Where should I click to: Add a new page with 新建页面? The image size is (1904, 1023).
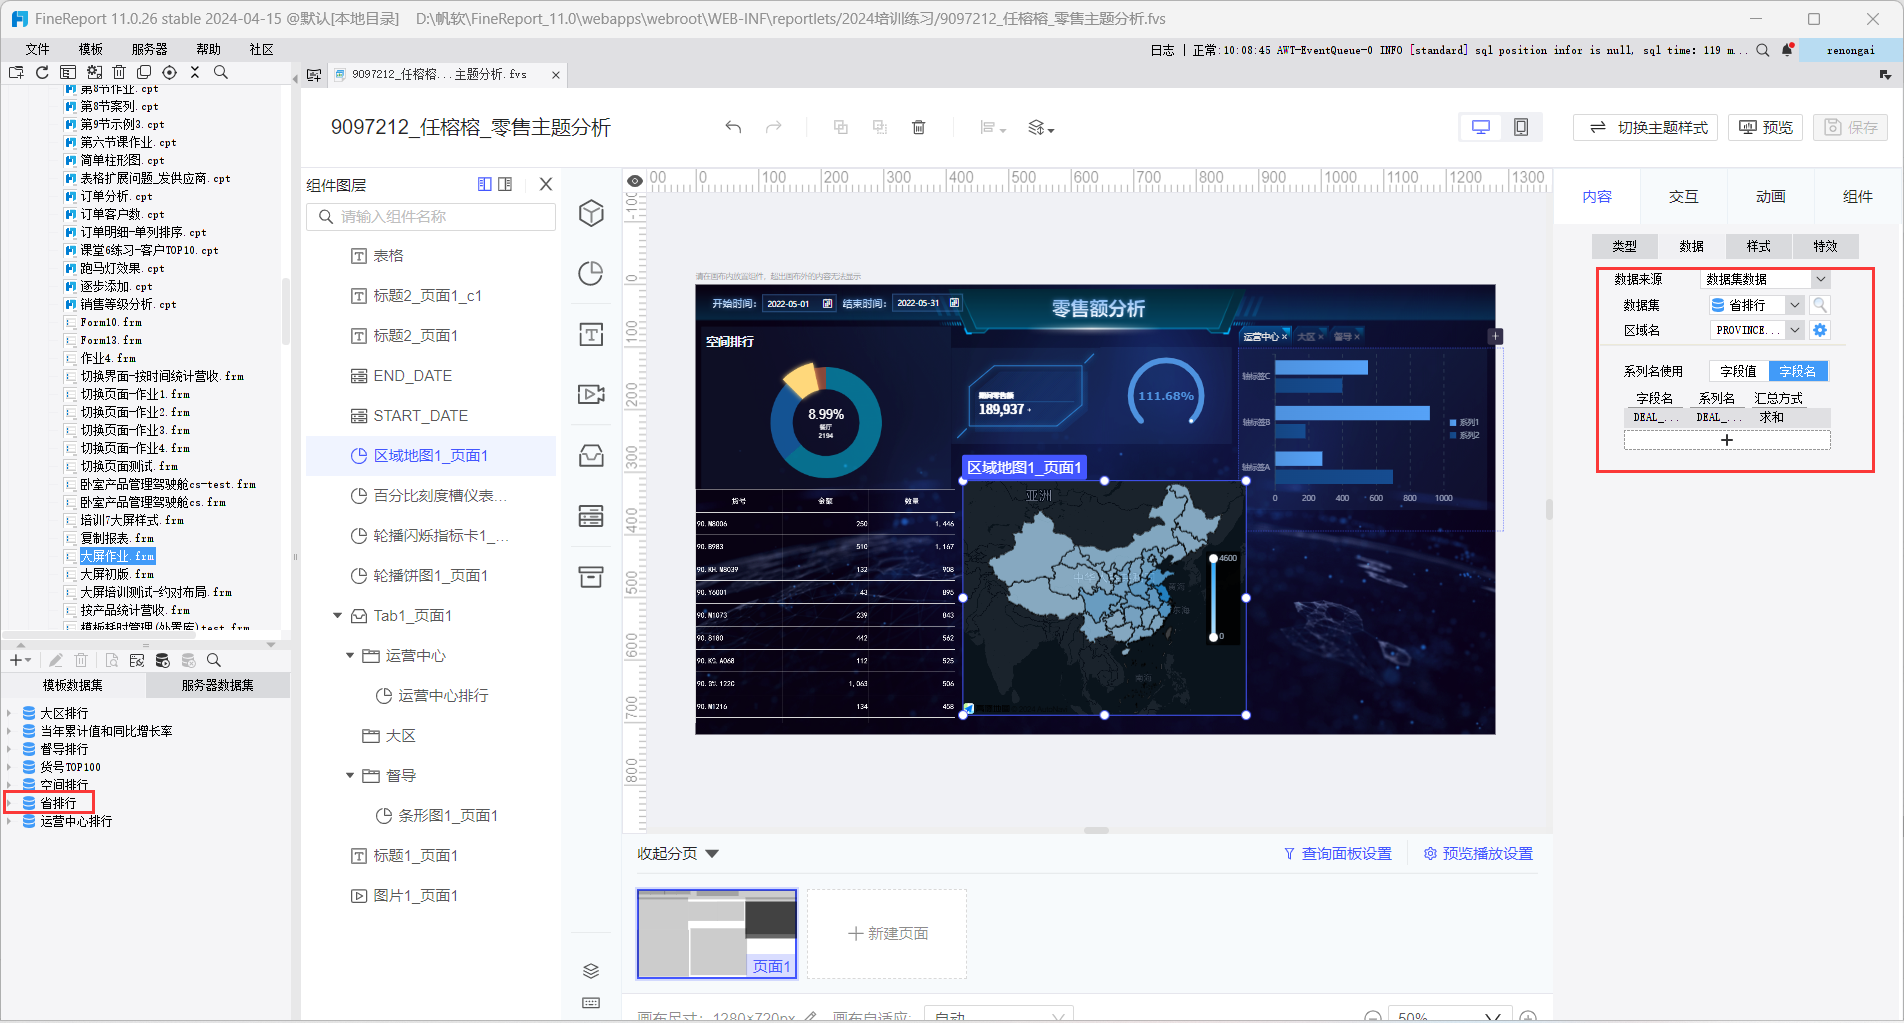point(887,933)
